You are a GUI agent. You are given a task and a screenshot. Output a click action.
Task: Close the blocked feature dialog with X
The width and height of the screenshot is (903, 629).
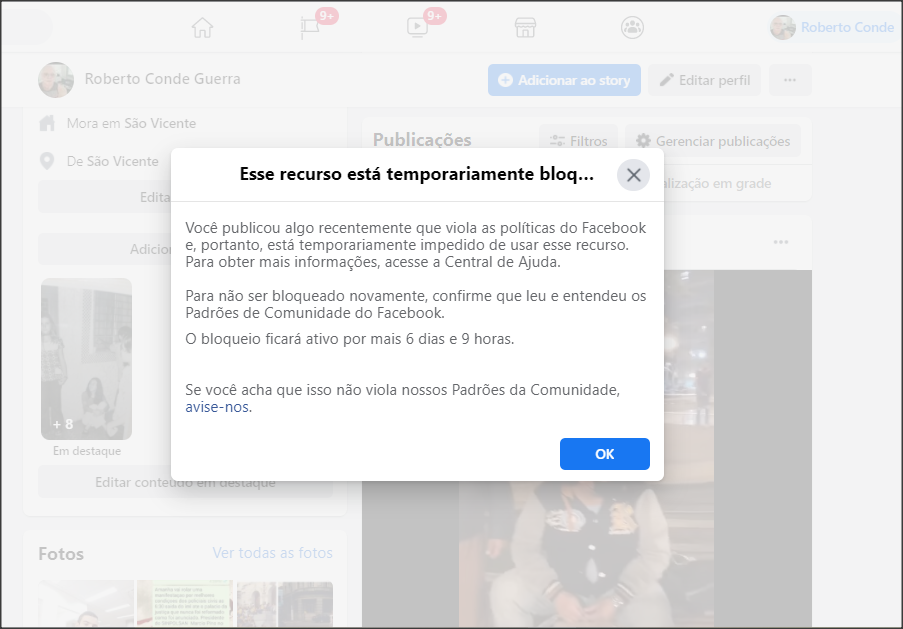click(x=633, y=175)
